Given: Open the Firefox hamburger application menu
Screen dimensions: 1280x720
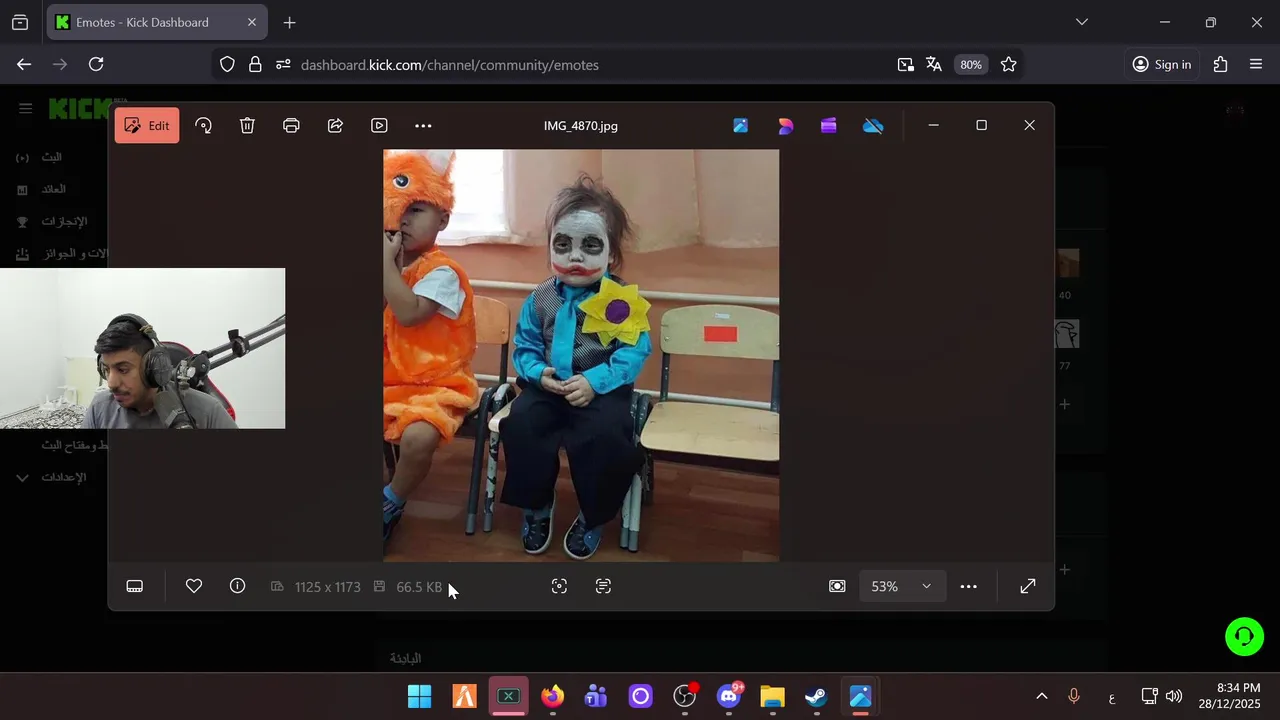Looking at the screenshot, I should click(x=1256, y=64).
